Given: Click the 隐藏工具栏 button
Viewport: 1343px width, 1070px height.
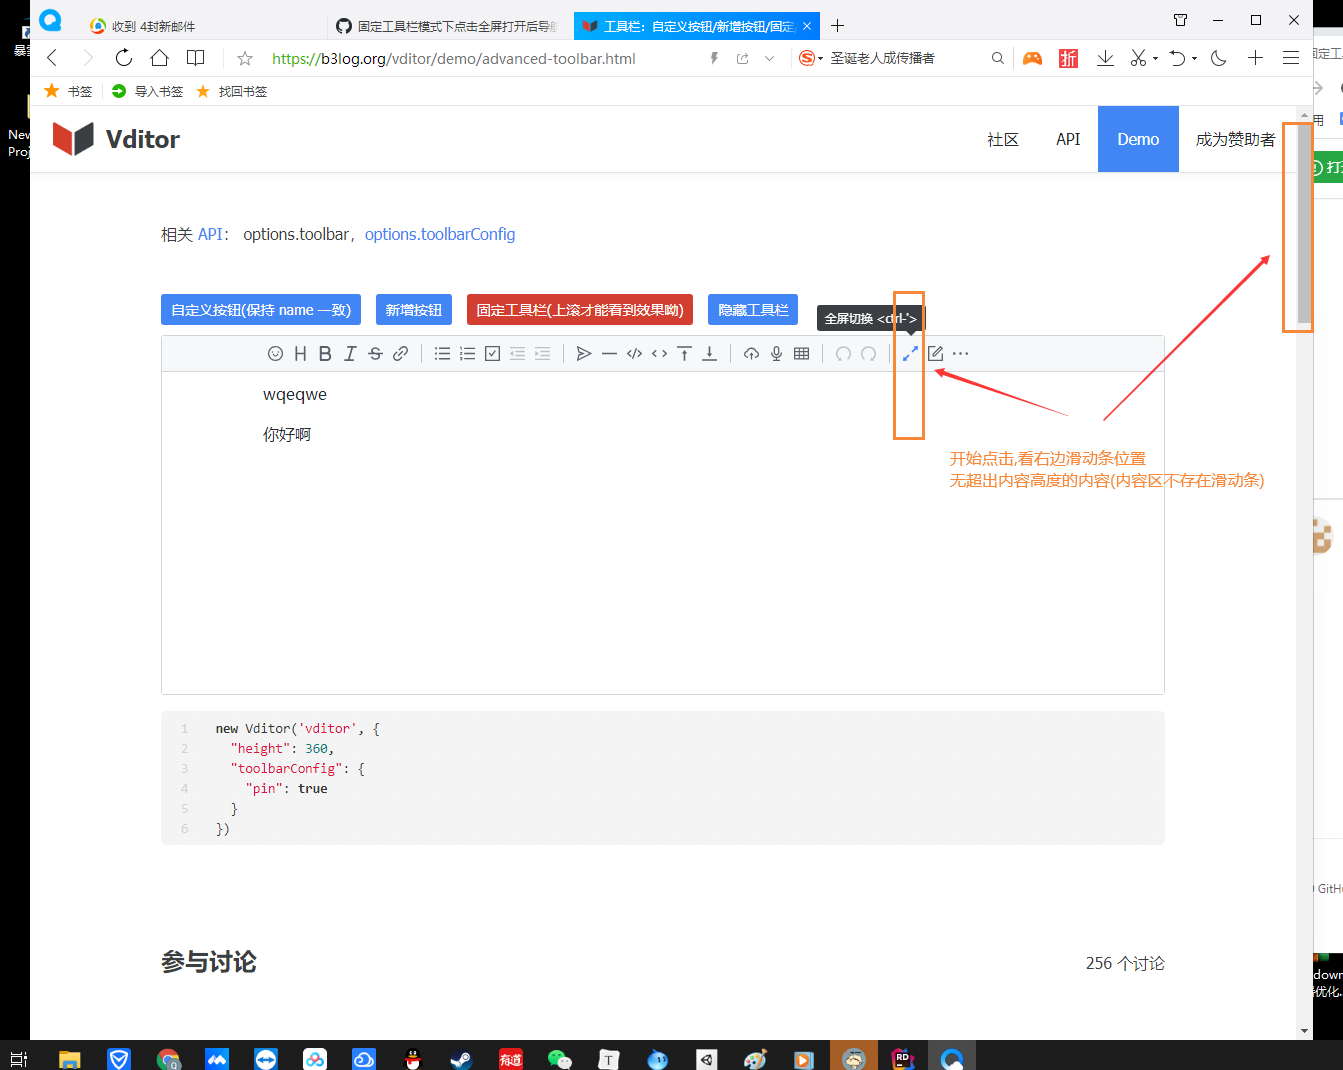Looking at the screenshot, I should pyautogui.click(x=752, y=309).
